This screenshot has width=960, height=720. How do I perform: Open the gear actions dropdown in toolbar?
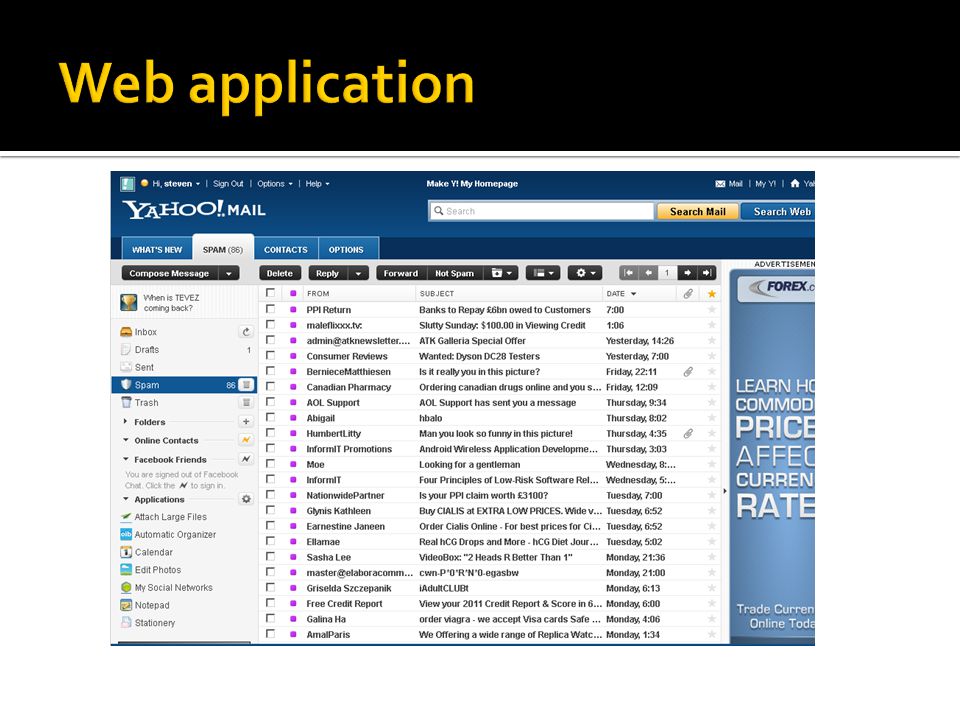[x=585, y=273]
